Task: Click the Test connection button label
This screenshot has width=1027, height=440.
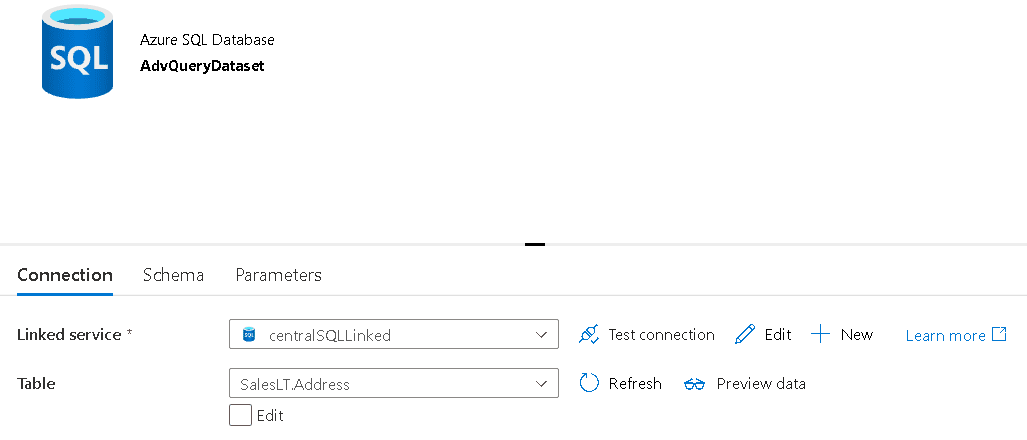Action: coord(662,335)
